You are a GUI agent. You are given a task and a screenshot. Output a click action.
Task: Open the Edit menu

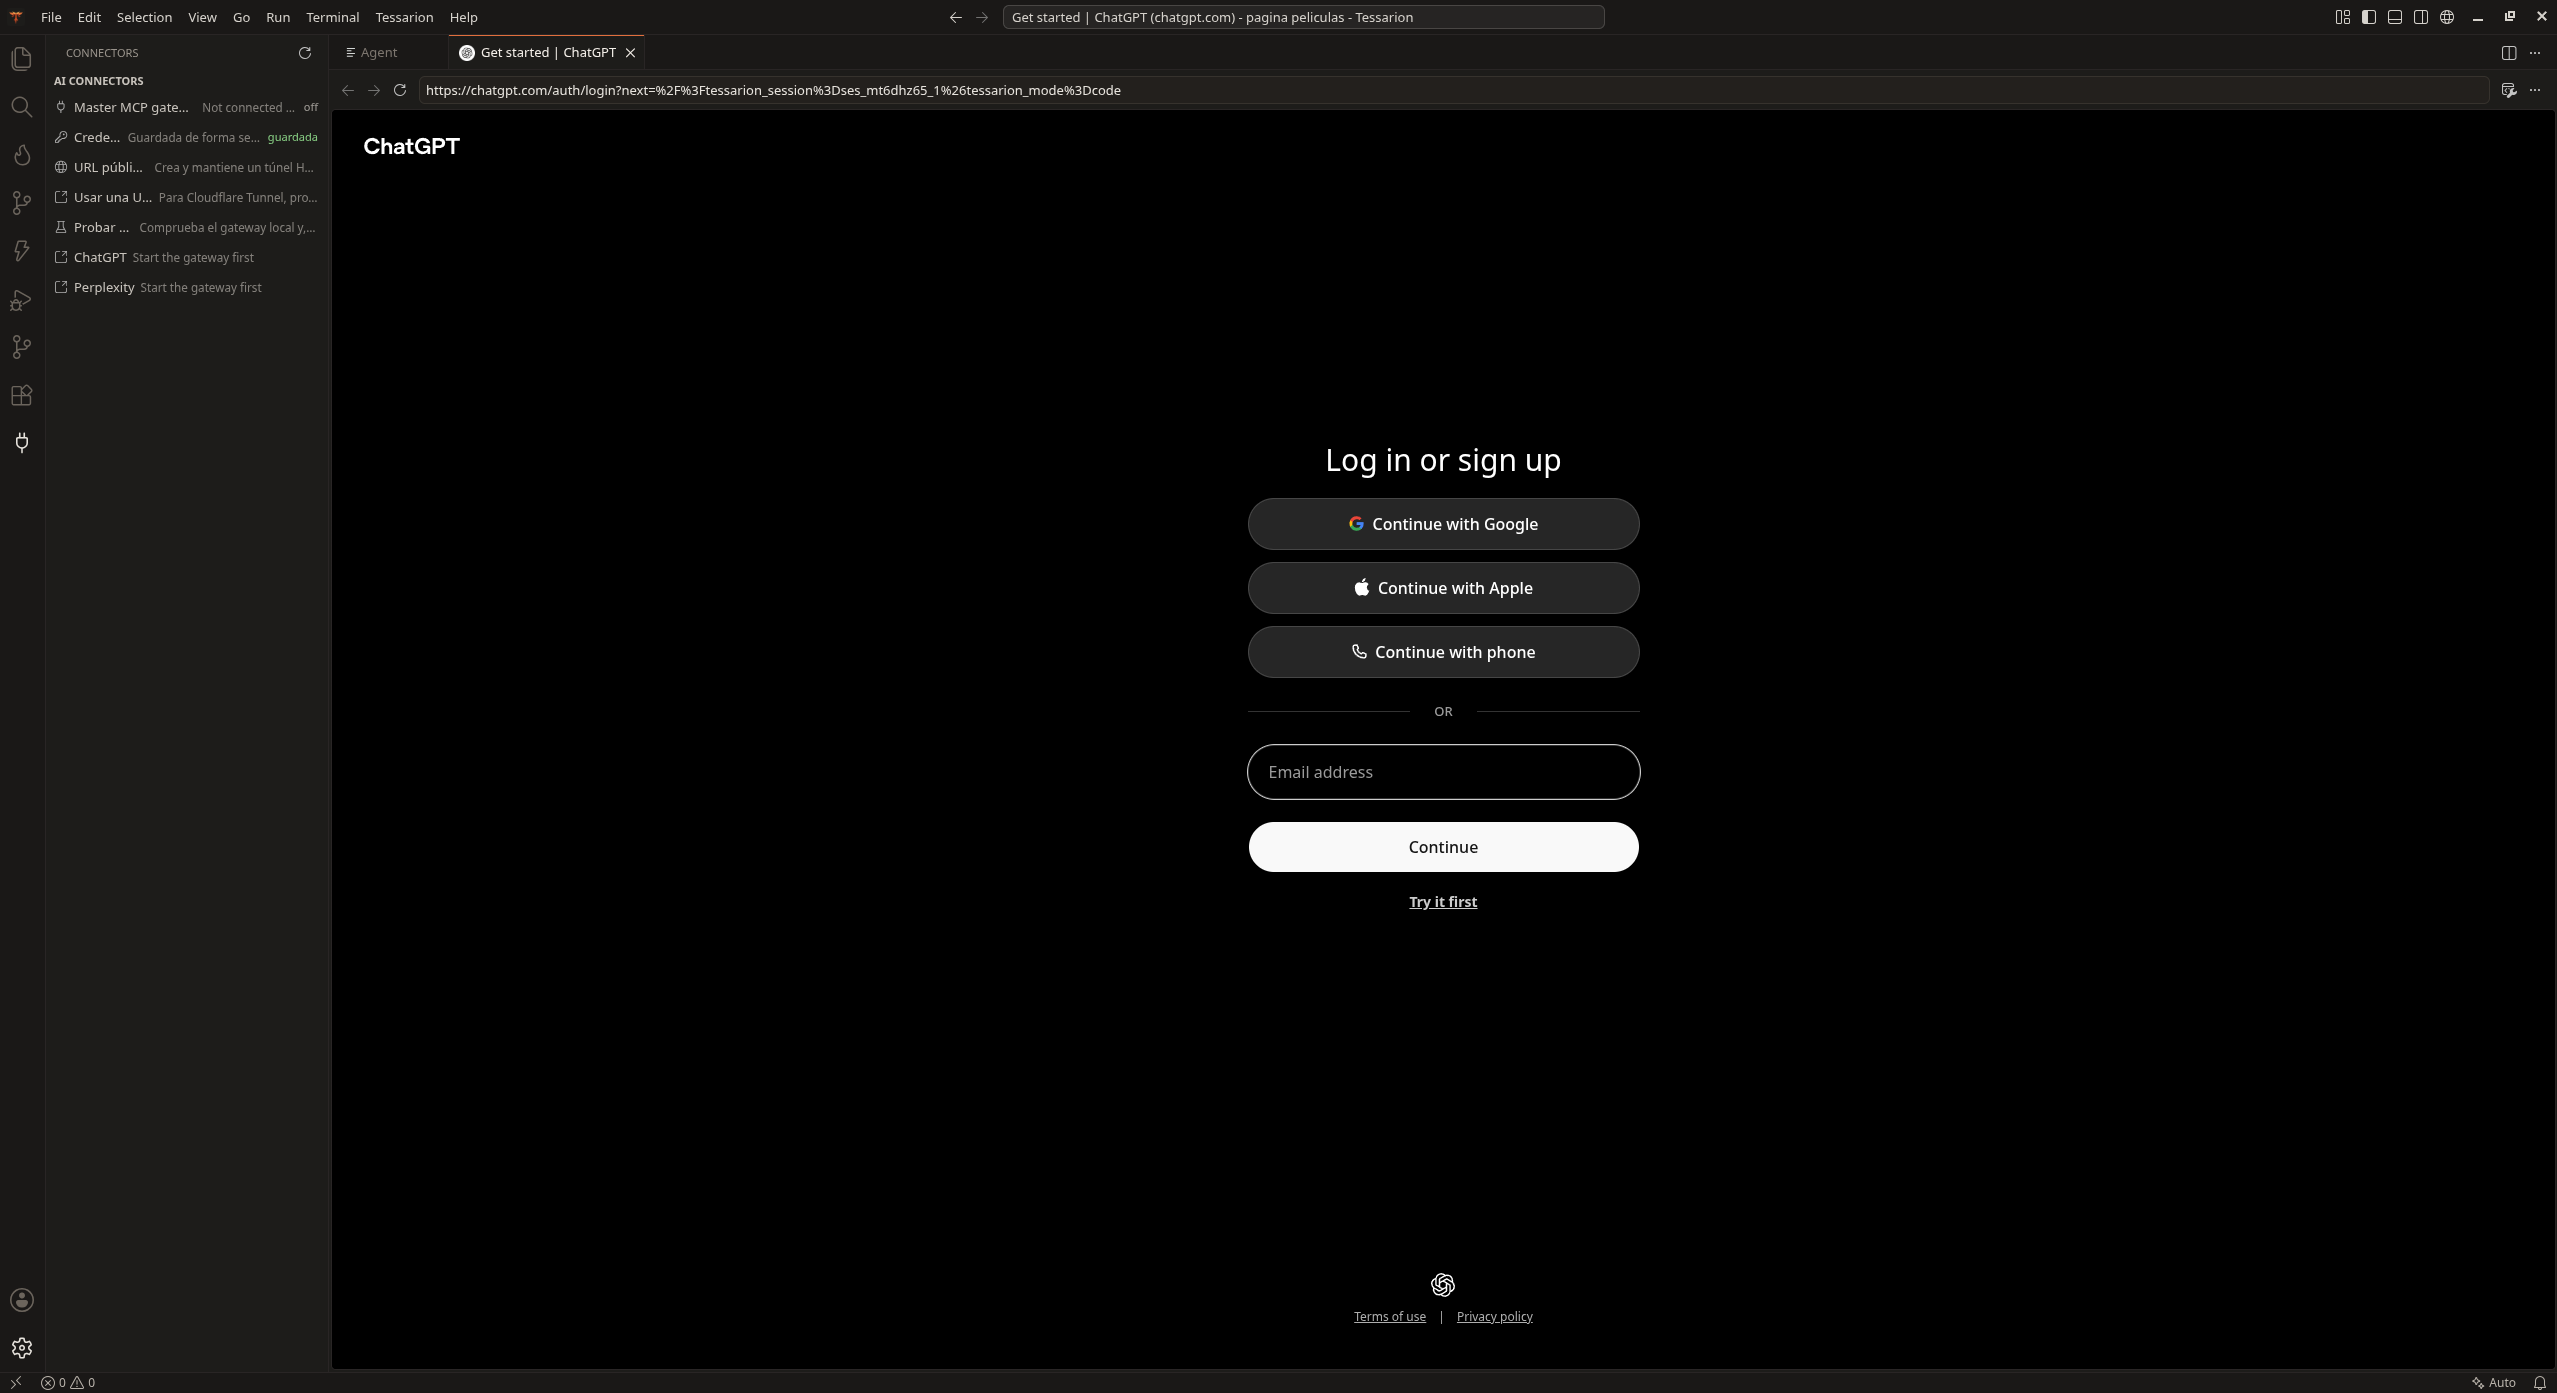[x=89, y=17]
